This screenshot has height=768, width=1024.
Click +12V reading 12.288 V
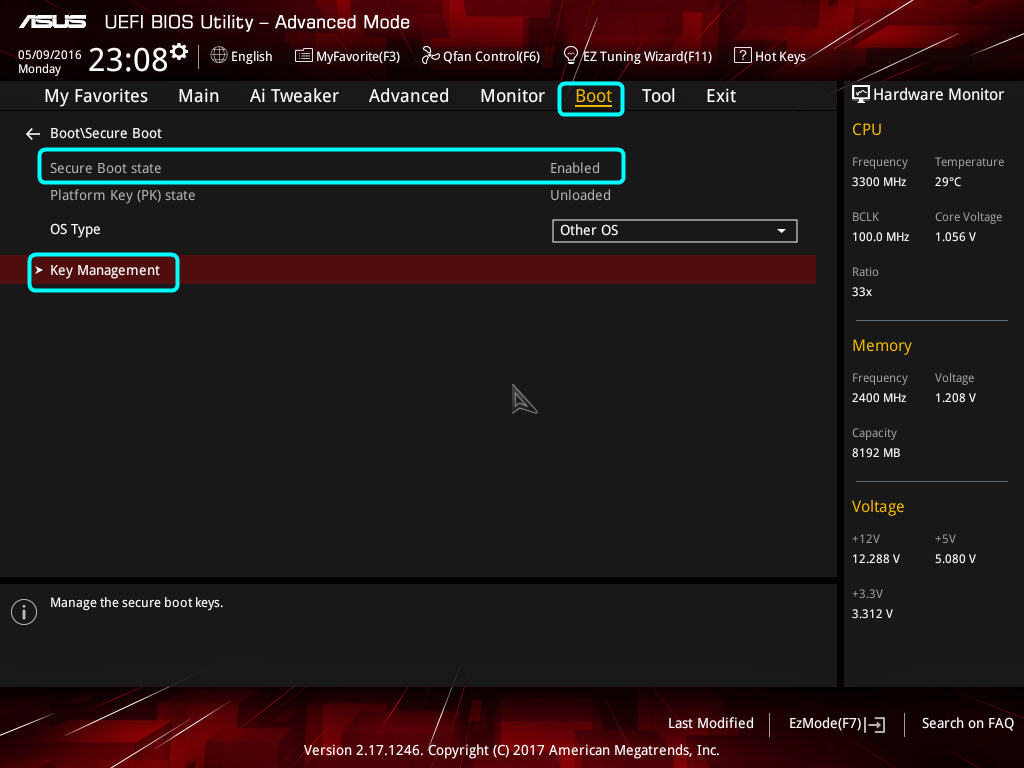coord(876,558)
